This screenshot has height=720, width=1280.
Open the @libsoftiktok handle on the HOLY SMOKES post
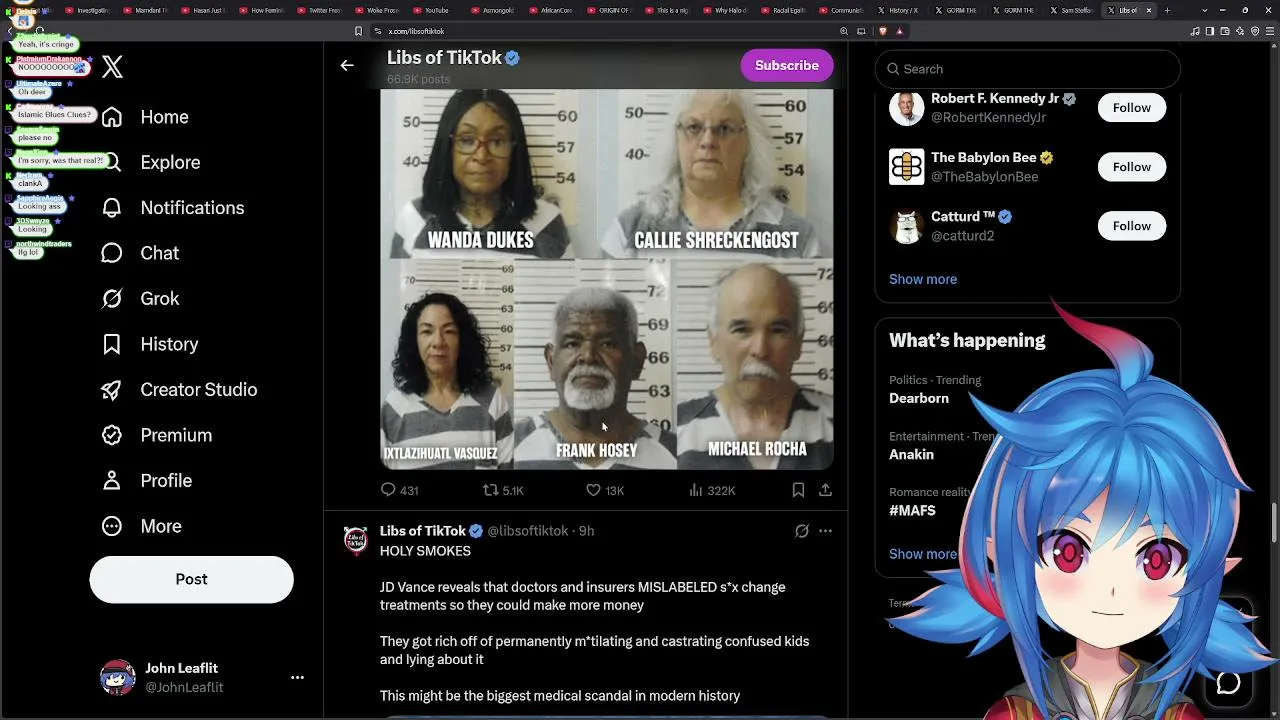[528, 531]
